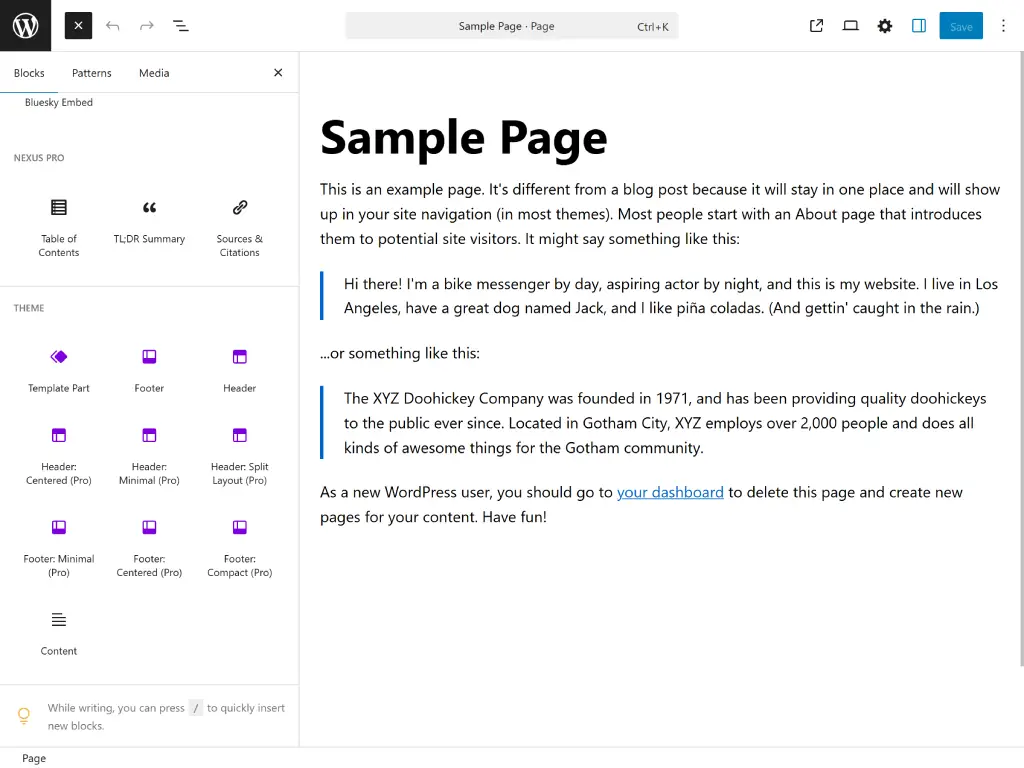Follow the your dashboard link

[670, 492]
